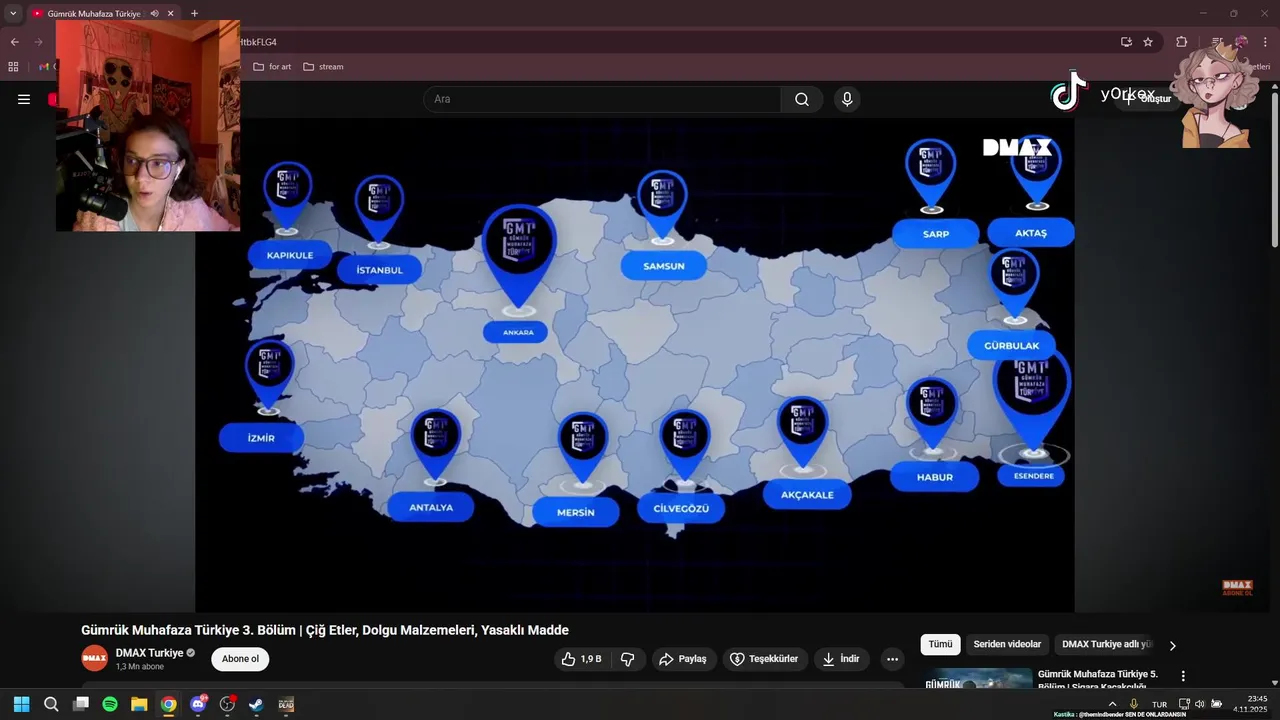The image size is (1280, 720).
Task: Open the Chrome extensions puzzle icon
Action: [x=1182, y=42]
